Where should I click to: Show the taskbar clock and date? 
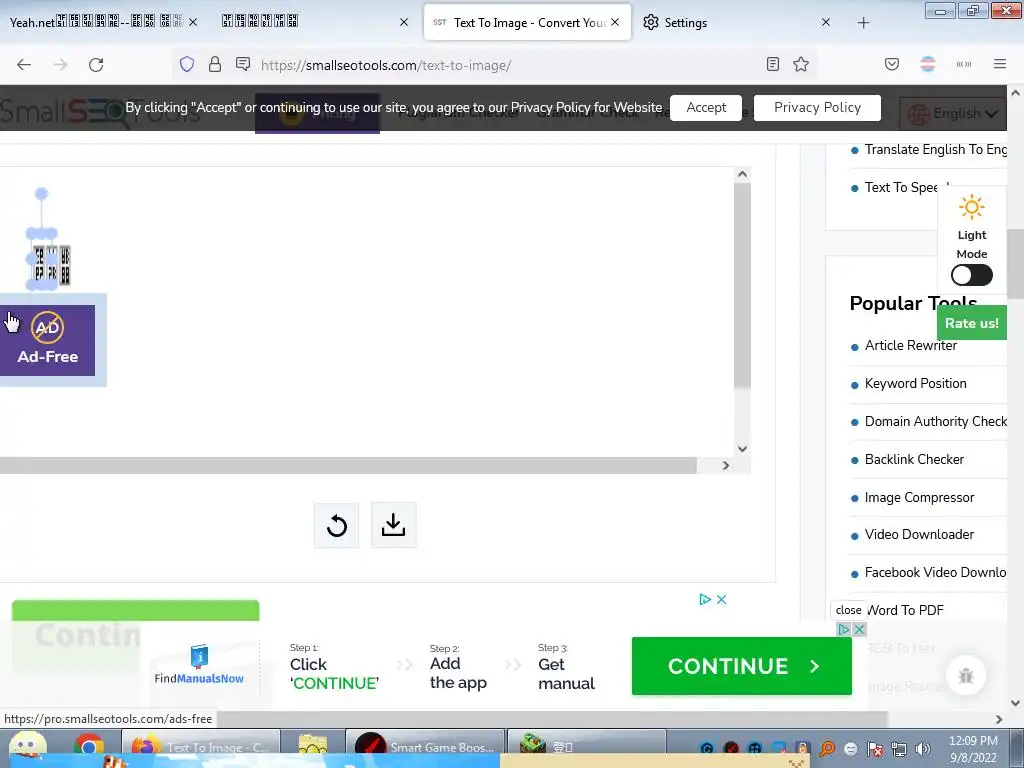point(973,749)
